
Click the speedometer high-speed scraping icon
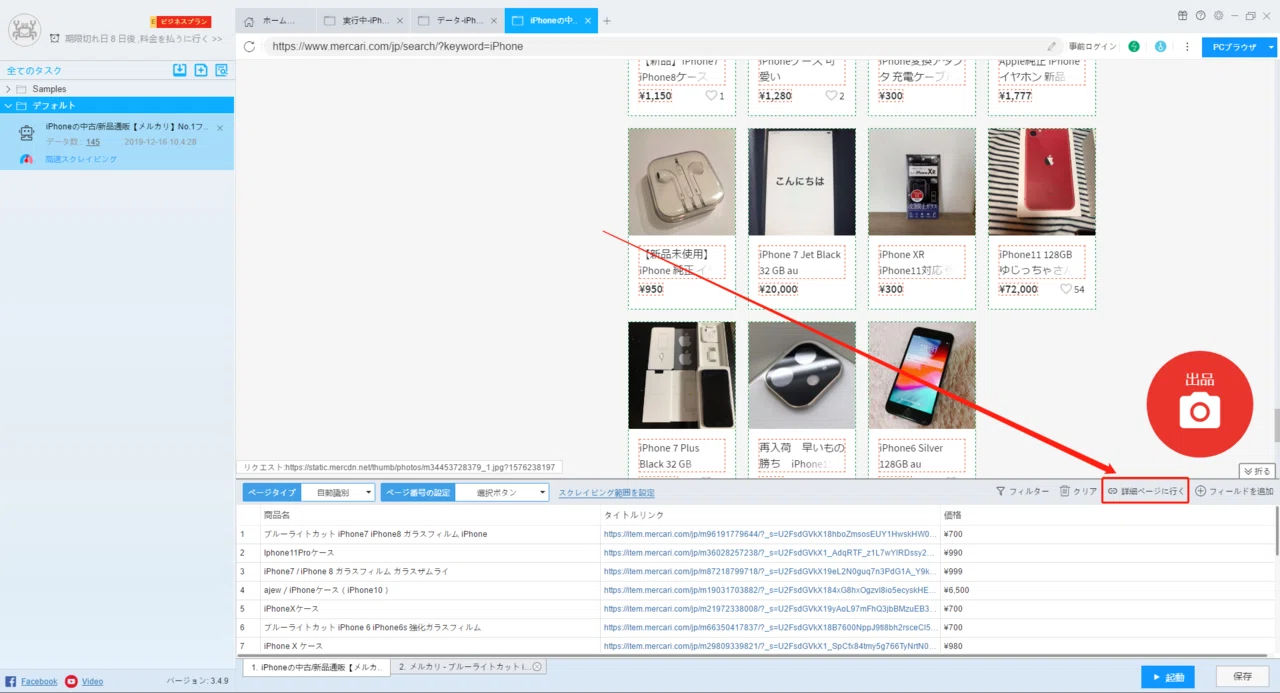point(27,159)
